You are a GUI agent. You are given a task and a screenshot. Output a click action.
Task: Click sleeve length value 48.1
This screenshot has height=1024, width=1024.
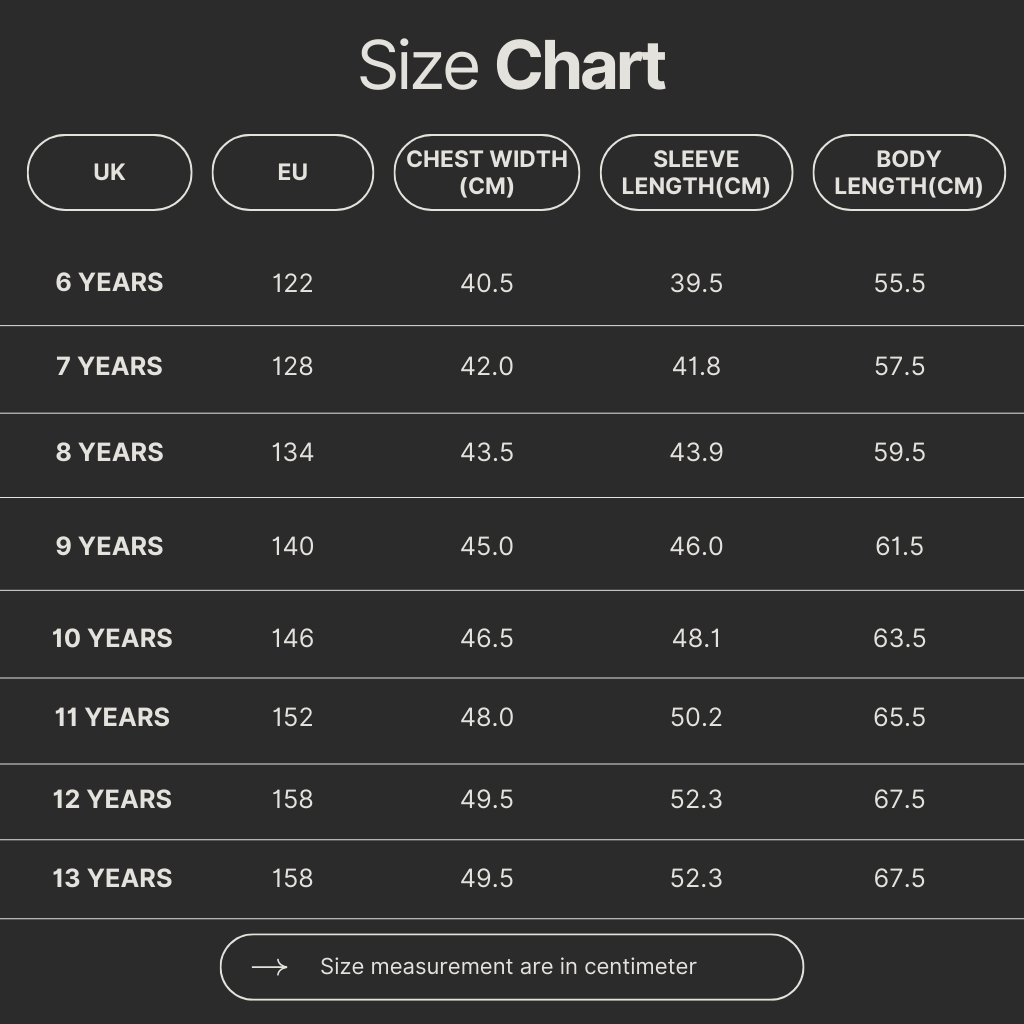pos(696,638)
